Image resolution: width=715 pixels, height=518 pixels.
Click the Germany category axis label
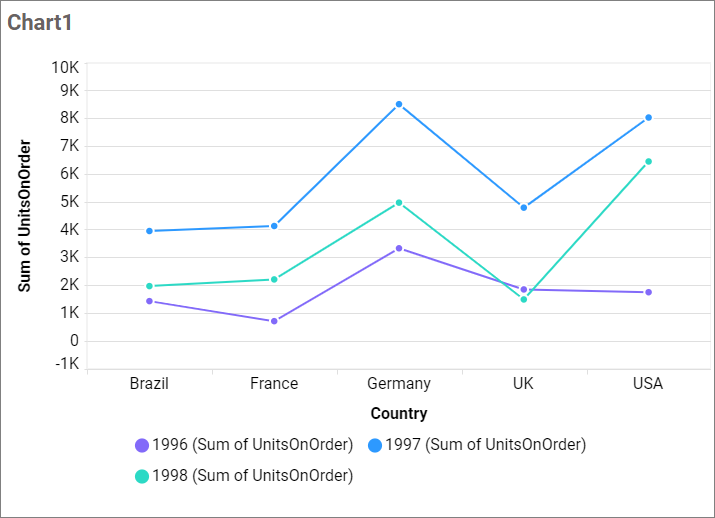pyautogui.click(x=399, y=383)
